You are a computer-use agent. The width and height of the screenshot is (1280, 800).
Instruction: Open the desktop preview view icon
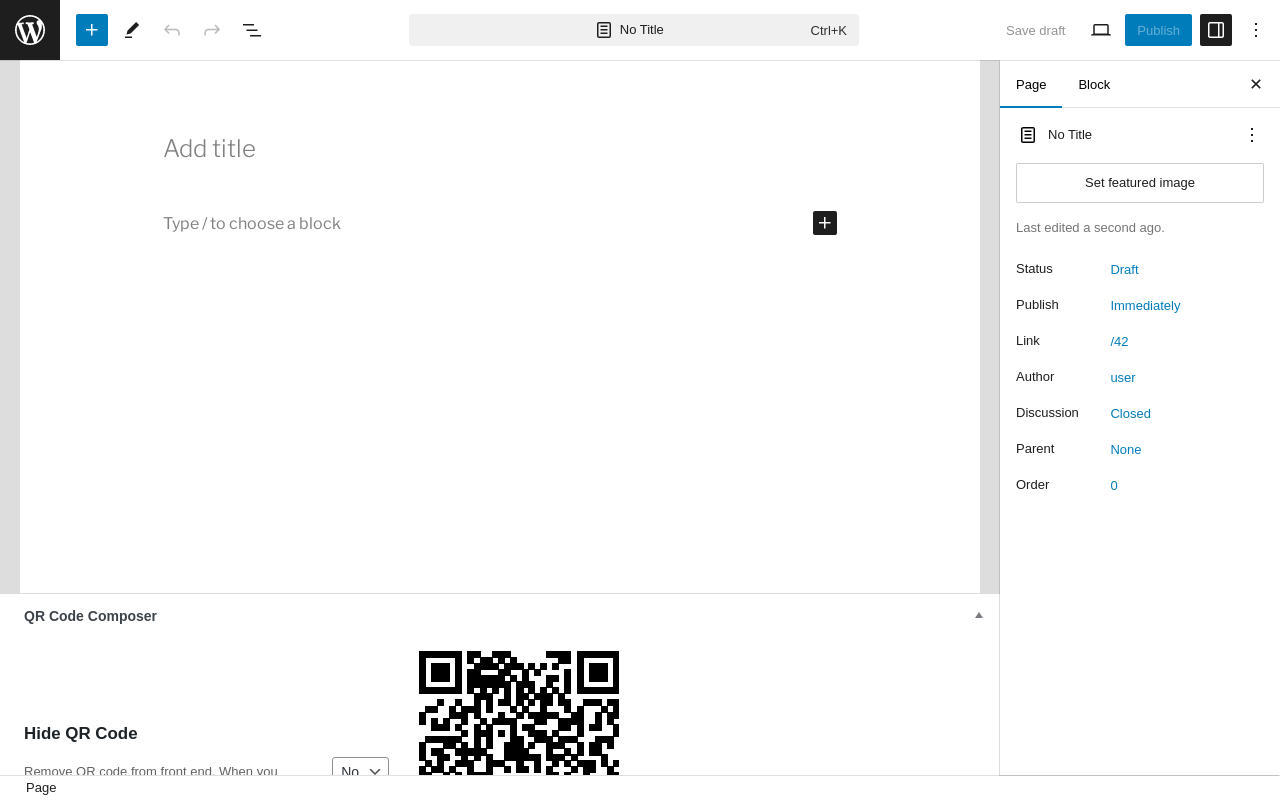coord(1101,30)
